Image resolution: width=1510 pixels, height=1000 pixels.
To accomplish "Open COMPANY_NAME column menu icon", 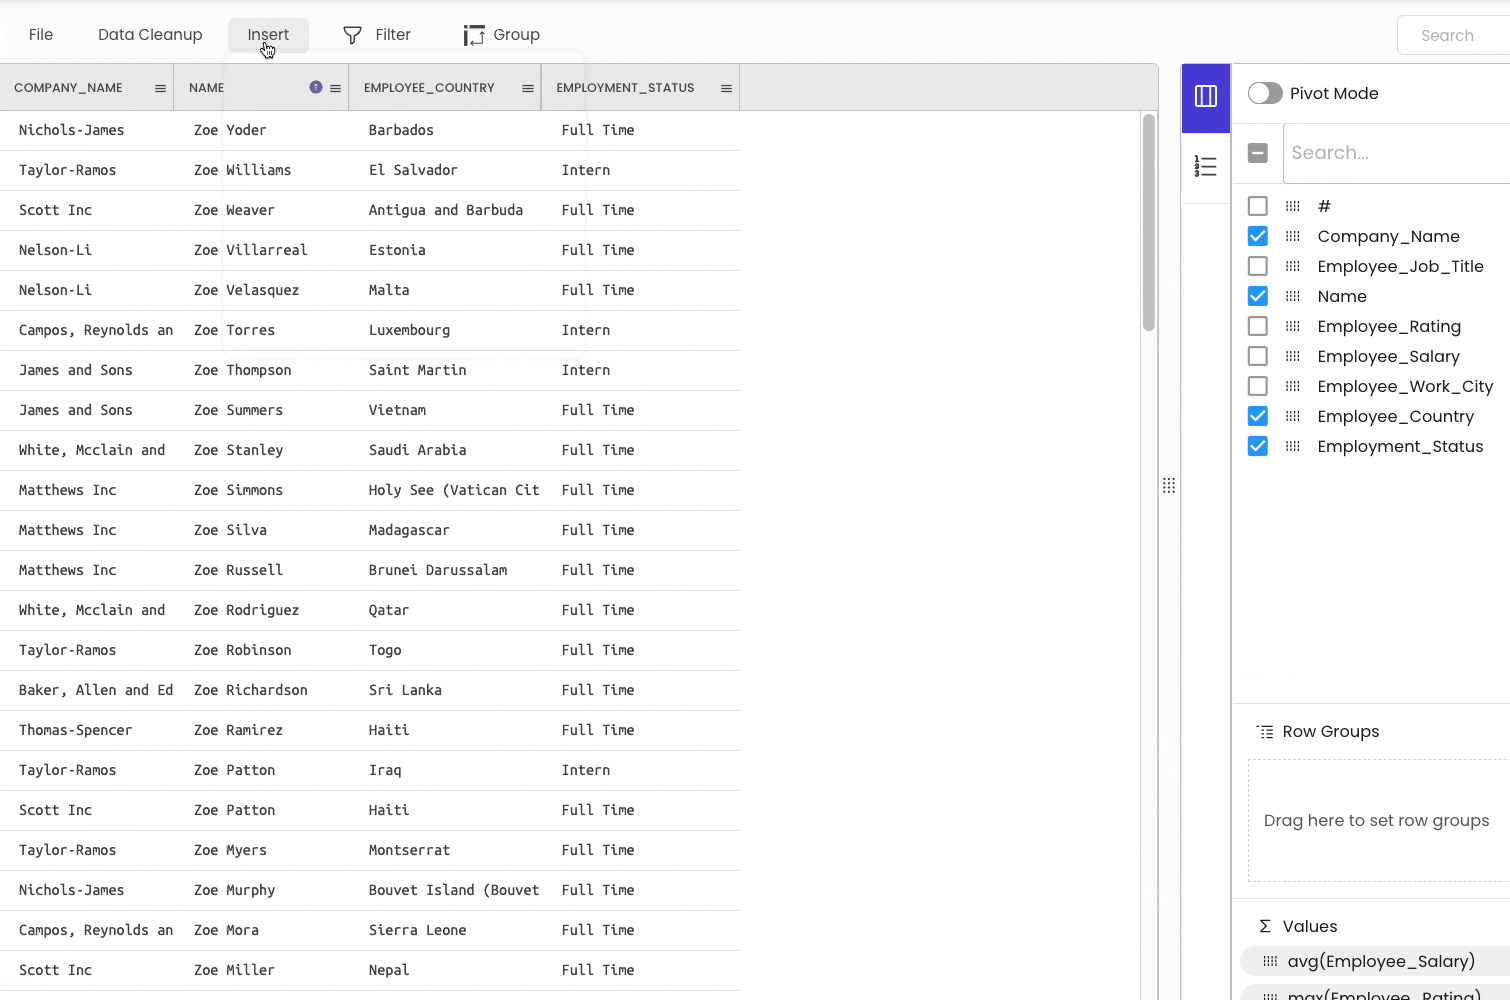I will (160, 88).
